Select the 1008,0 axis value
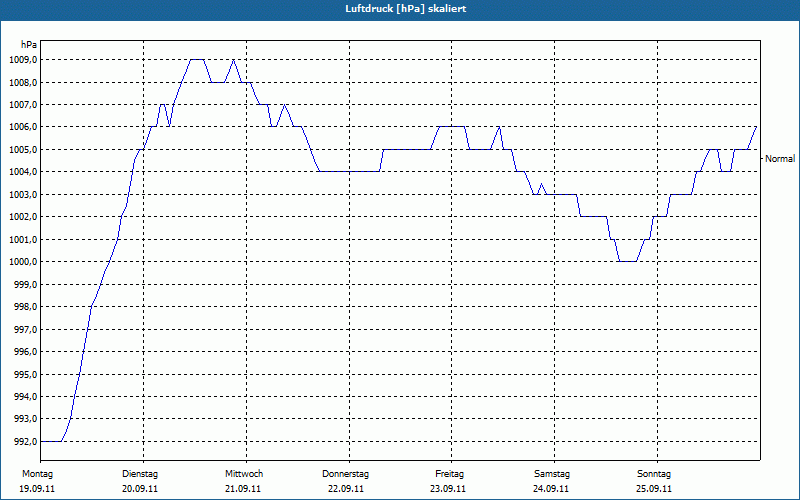 (23, 82)
